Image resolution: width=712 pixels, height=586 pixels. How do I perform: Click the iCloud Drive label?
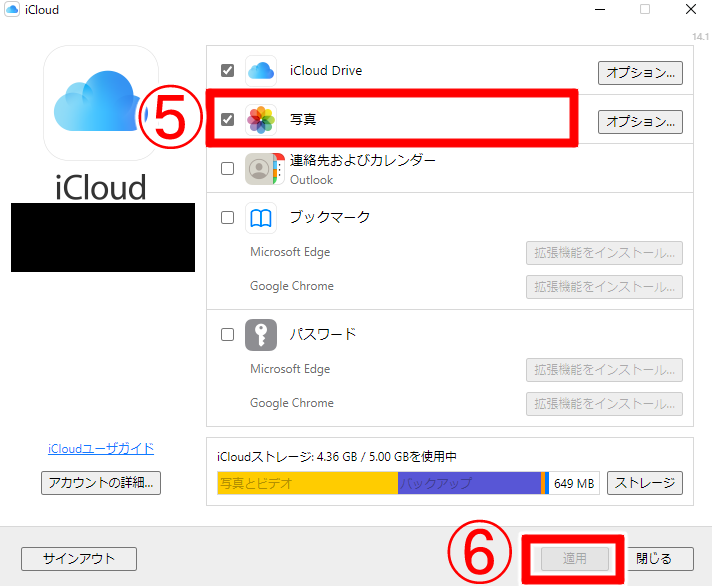(326, 71)
